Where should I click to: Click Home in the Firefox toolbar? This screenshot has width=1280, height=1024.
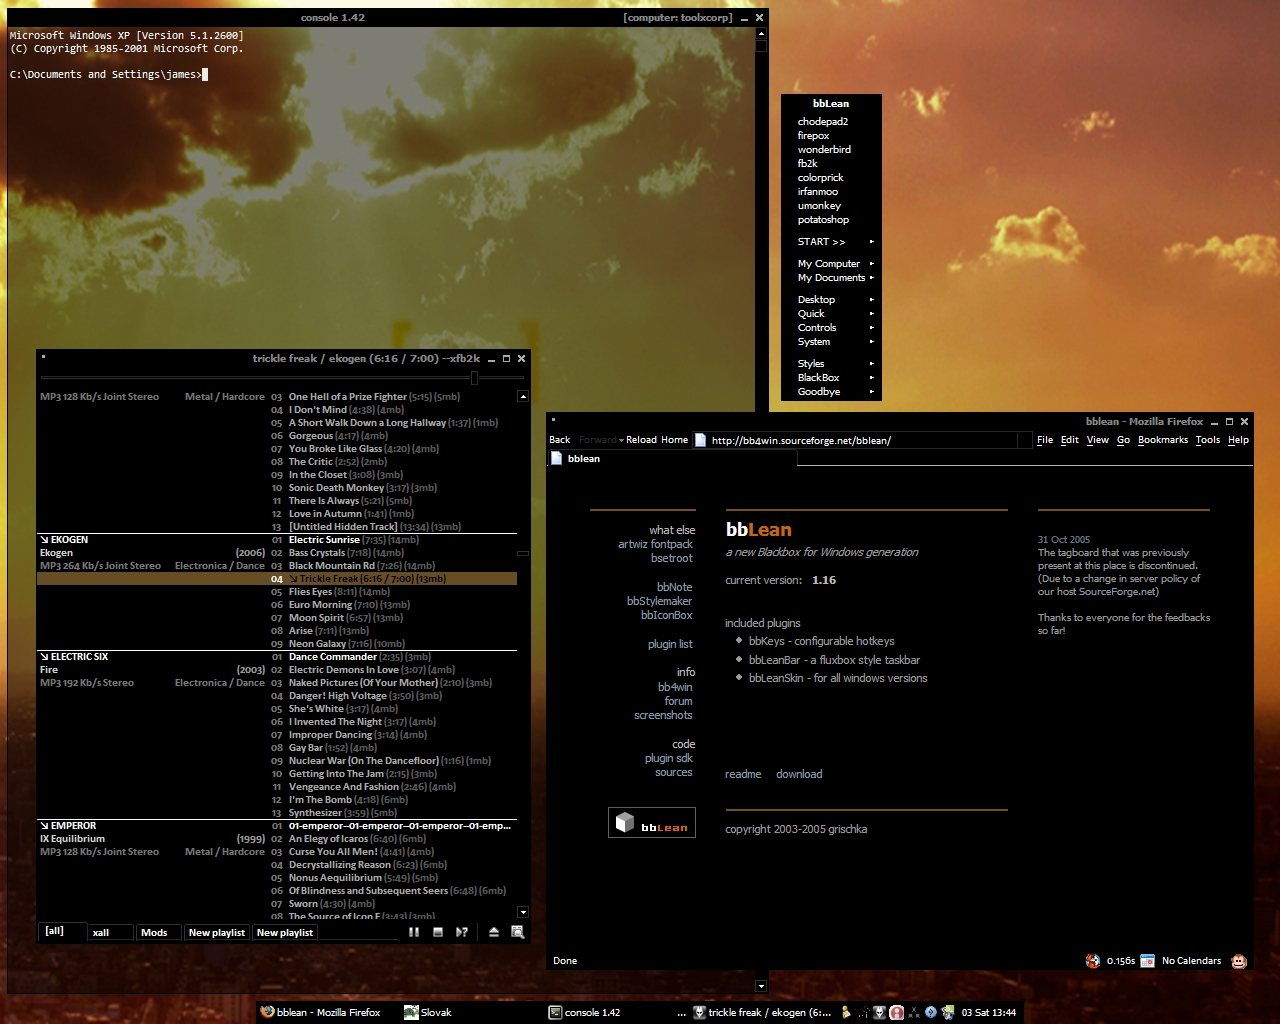(x=674, y=440)
